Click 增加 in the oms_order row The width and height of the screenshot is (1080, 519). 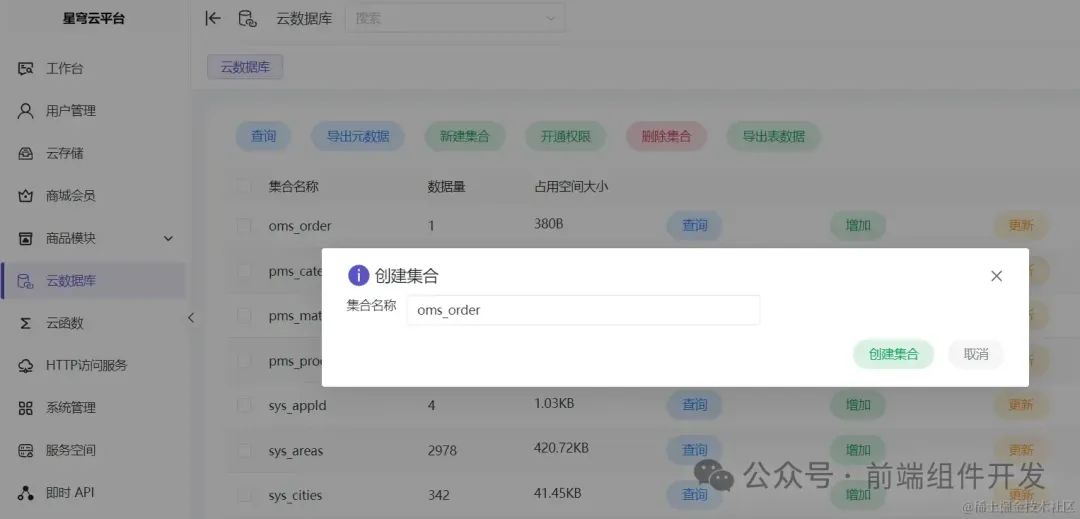click(x=858, y=226)
